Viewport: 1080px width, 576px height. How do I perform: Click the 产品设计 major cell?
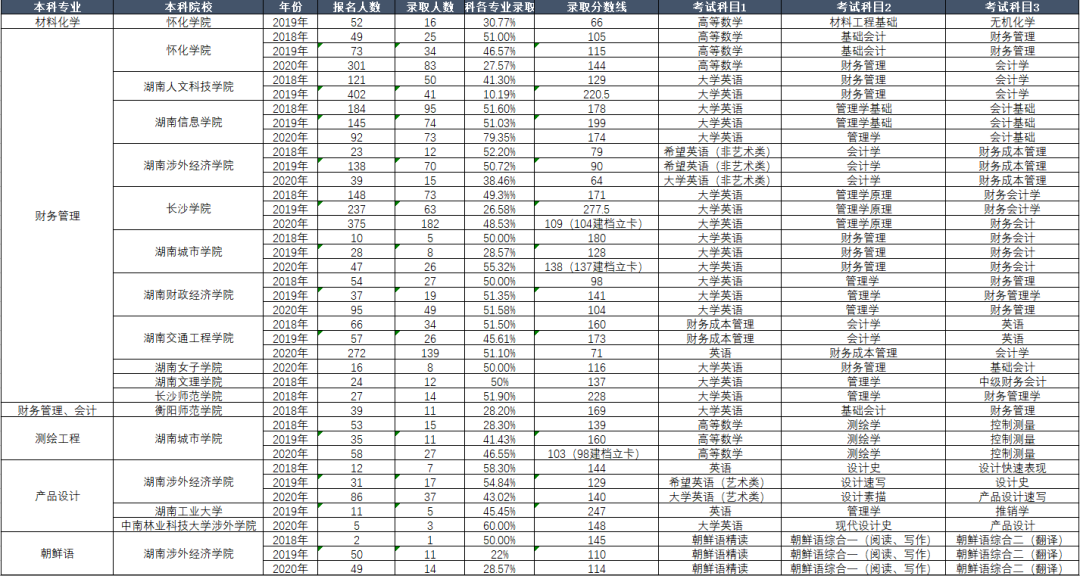tap(57, 496)
